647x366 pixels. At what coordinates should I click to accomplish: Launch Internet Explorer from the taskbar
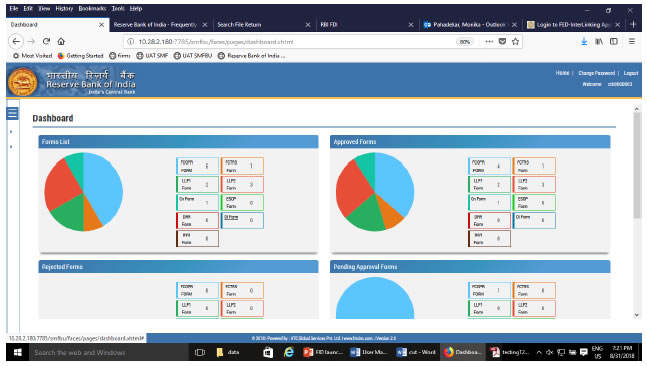[x=289, y=352]
